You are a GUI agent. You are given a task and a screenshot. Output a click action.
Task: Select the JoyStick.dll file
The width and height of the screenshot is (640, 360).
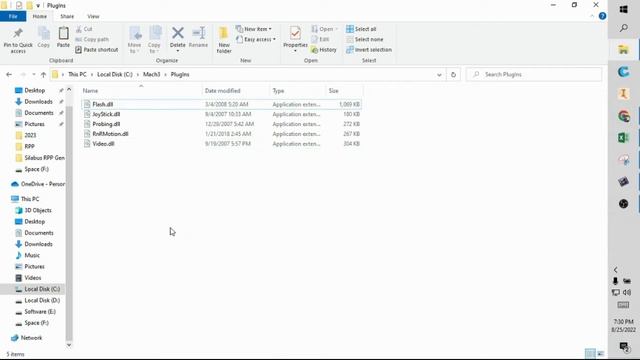tap(221, 114)
